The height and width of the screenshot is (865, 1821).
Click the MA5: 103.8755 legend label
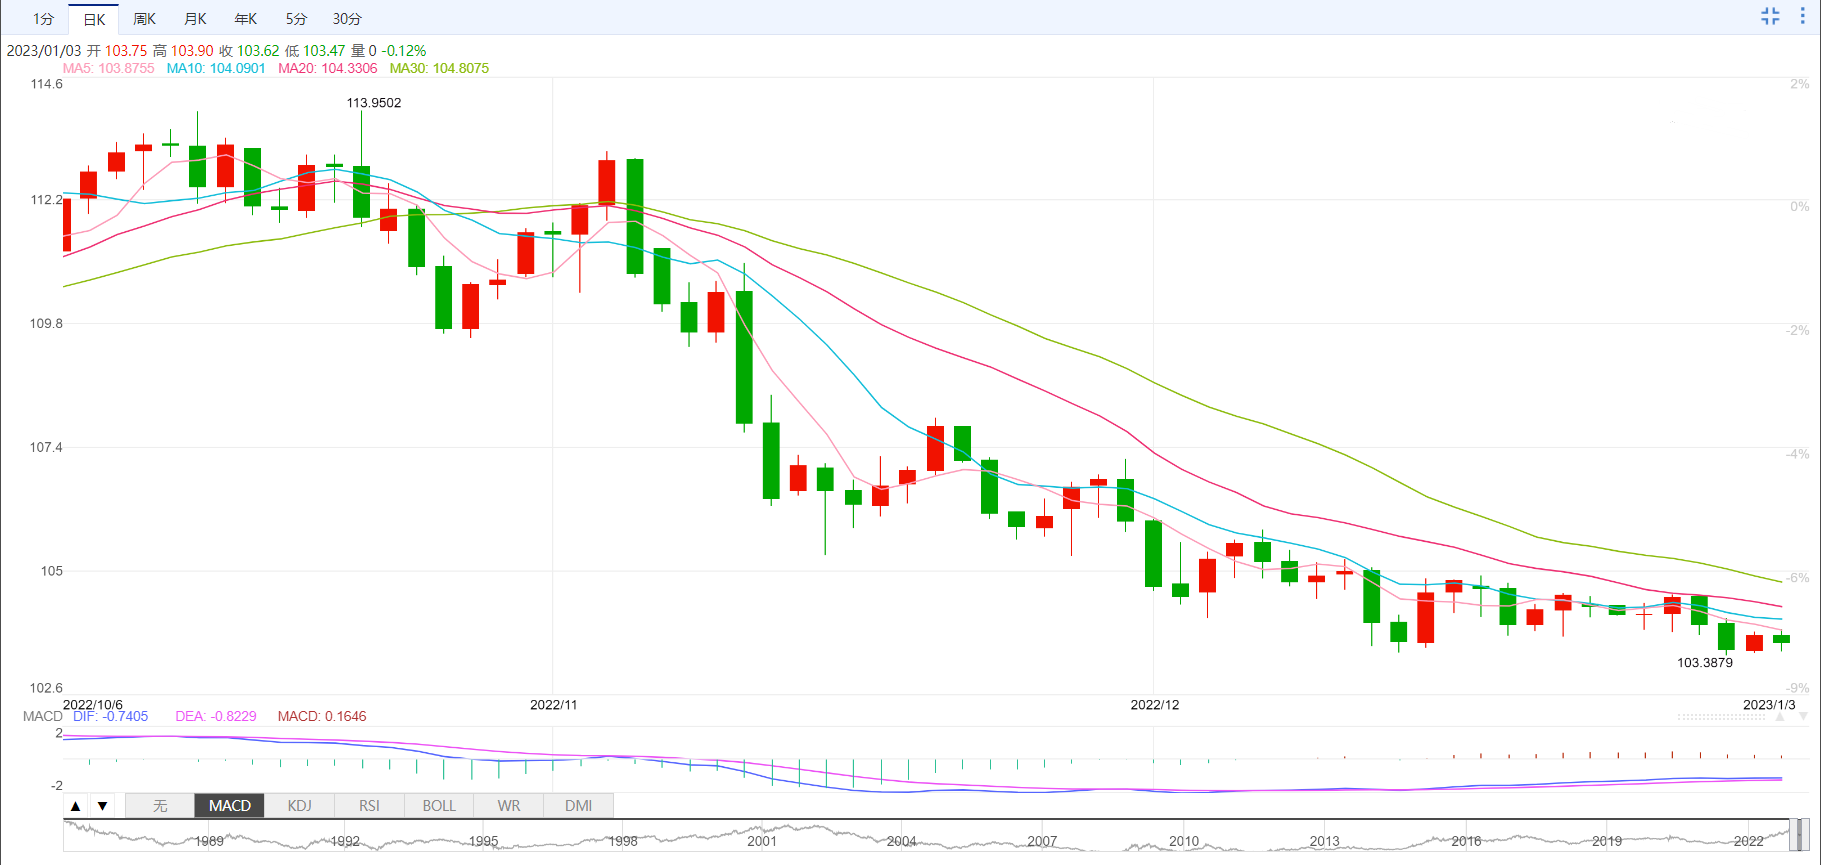pos(109,68)
